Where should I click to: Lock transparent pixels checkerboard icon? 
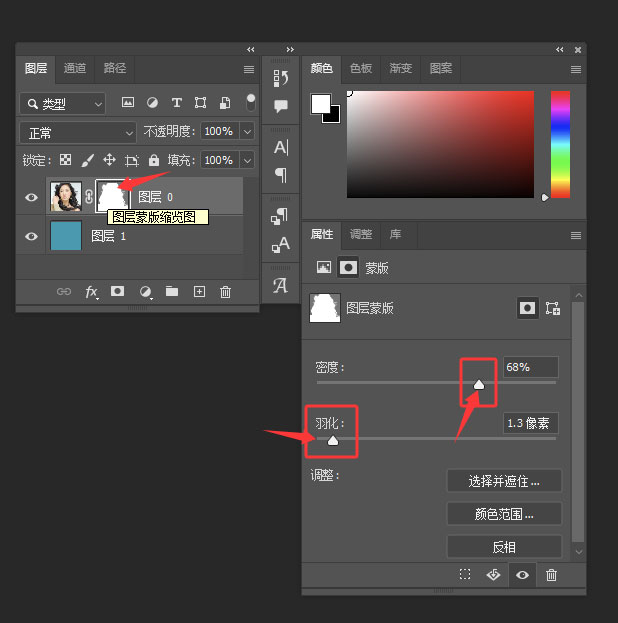coord(66,160)
